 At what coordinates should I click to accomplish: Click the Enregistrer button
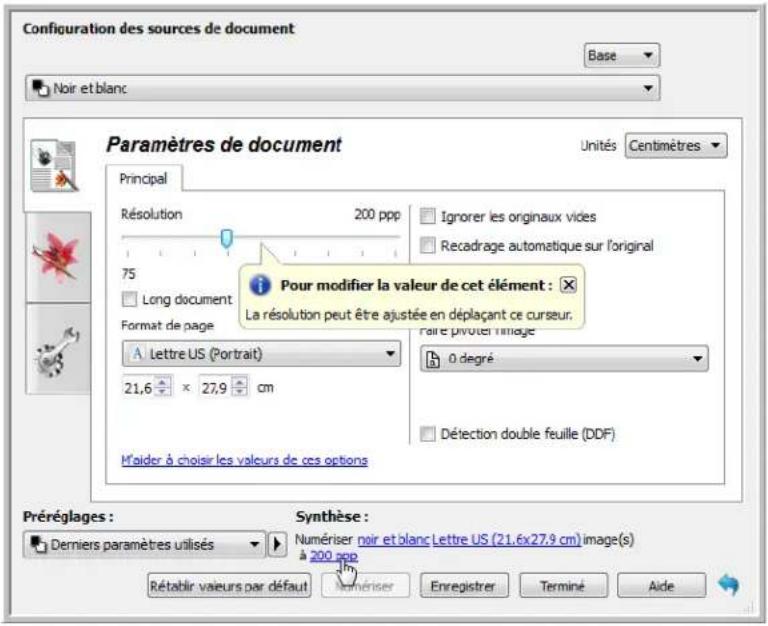pos(463,586)
